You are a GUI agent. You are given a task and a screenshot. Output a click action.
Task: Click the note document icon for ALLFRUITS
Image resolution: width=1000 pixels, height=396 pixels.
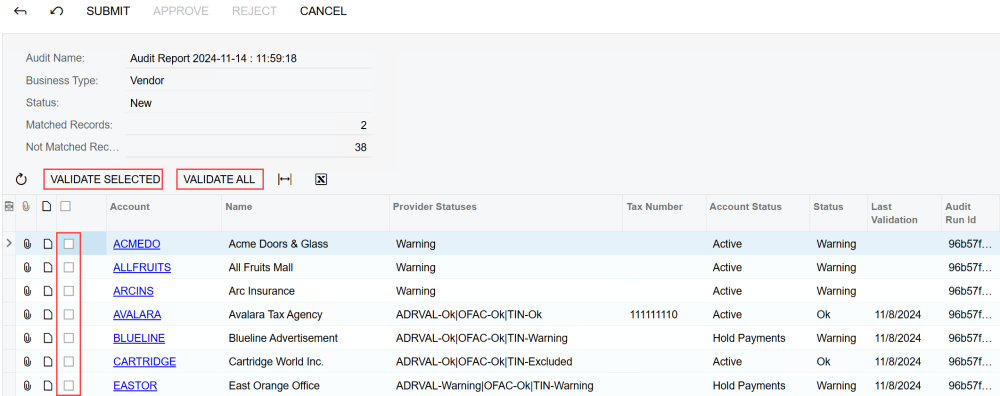(x=47, y=267)
